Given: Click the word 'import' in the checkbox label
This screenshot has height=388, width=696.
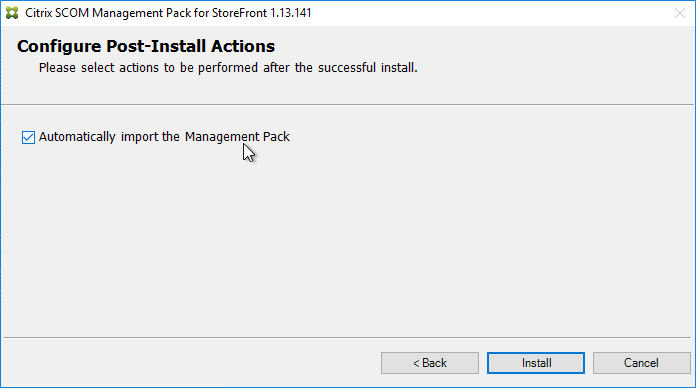Looking at the screenshot, I should point(139,137).
